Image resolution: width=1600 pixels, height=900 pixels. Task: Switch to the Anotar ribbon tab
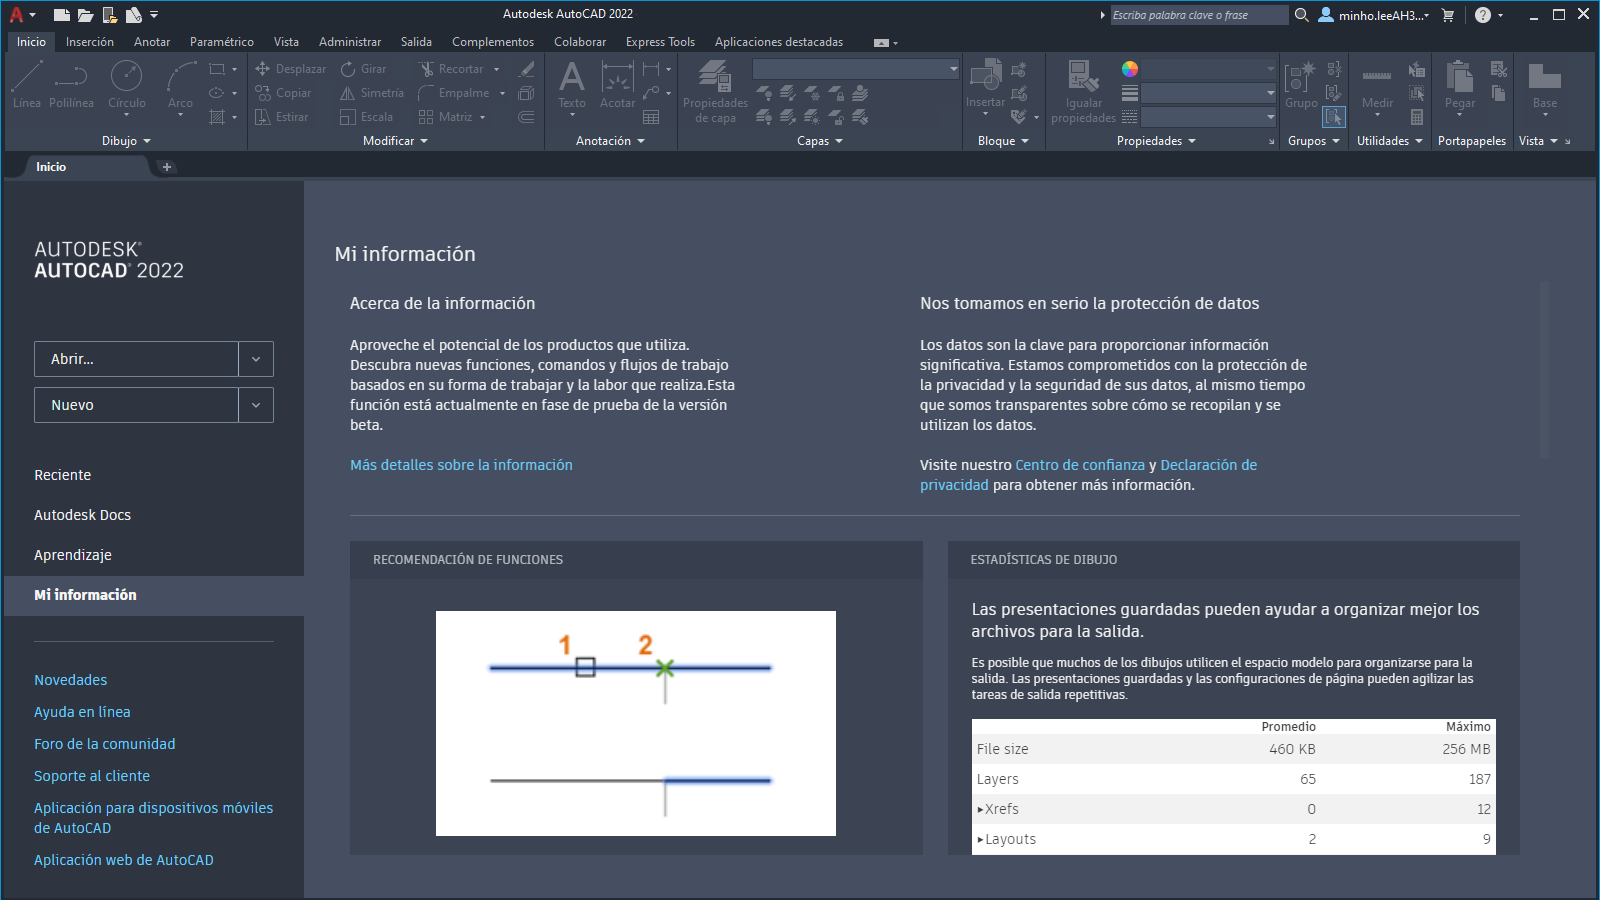point(152,42)
